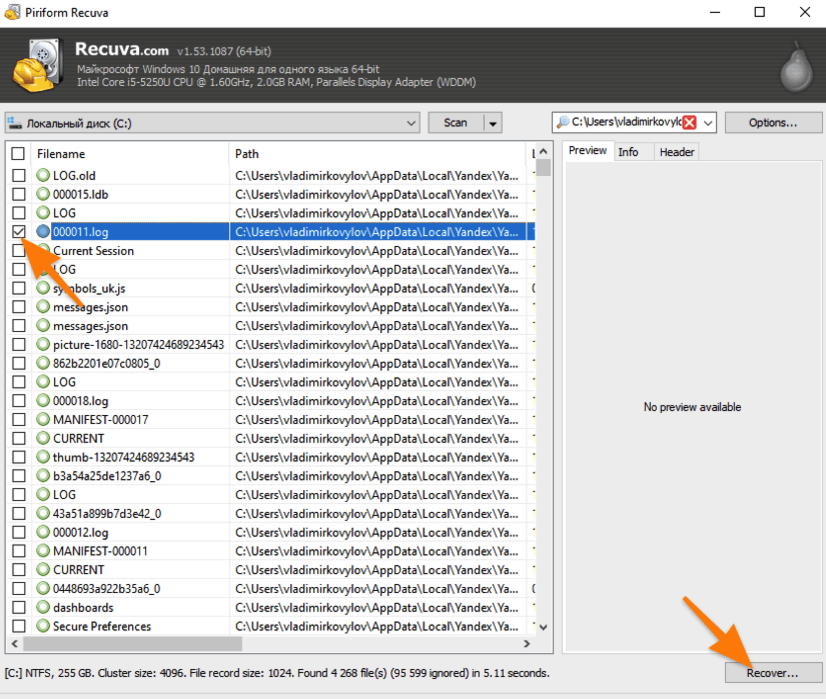Viewport: 826px width, 699px height.
Task: Check the box for MANIFEST-000017
Action: tap(18, 419)
